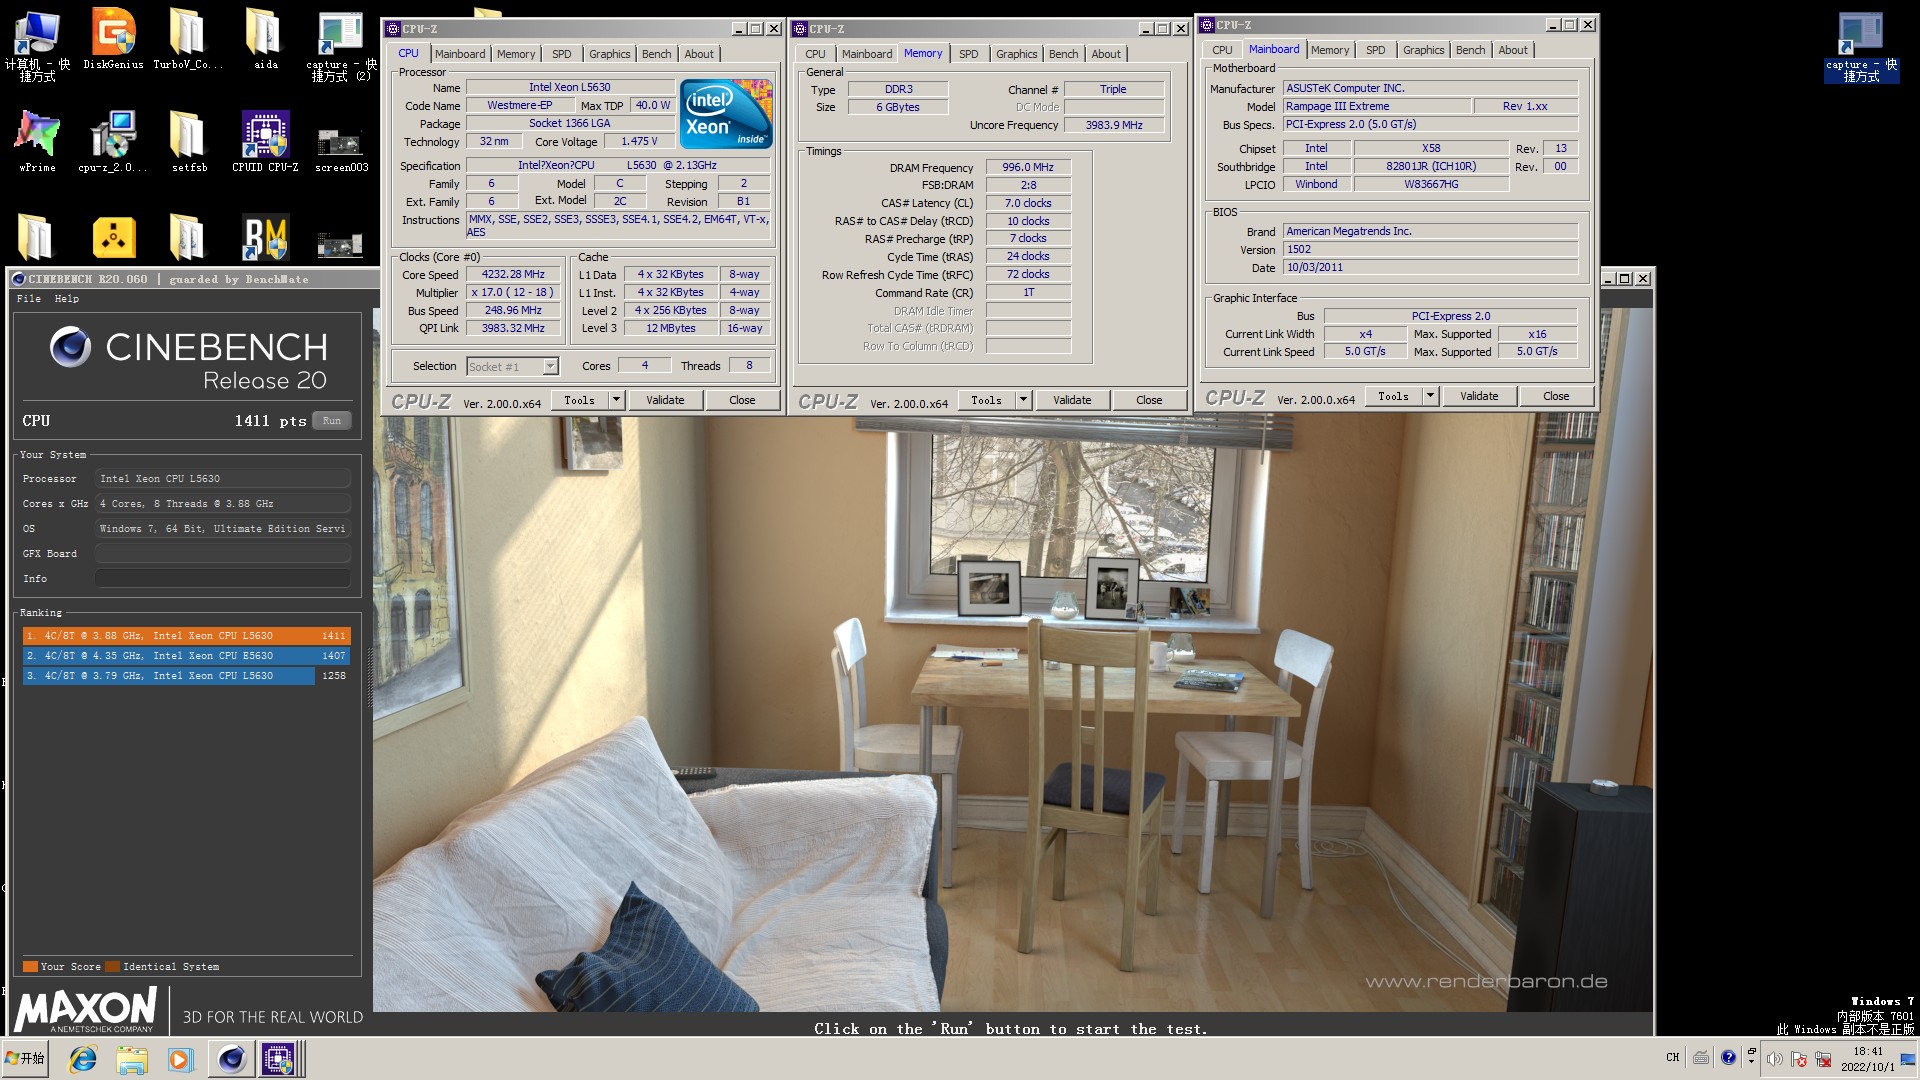The height and width of the screenshot is (1080, 1920).
Task: Click Validate in the left CPU-Z window
Action: [x=665, y=400]
